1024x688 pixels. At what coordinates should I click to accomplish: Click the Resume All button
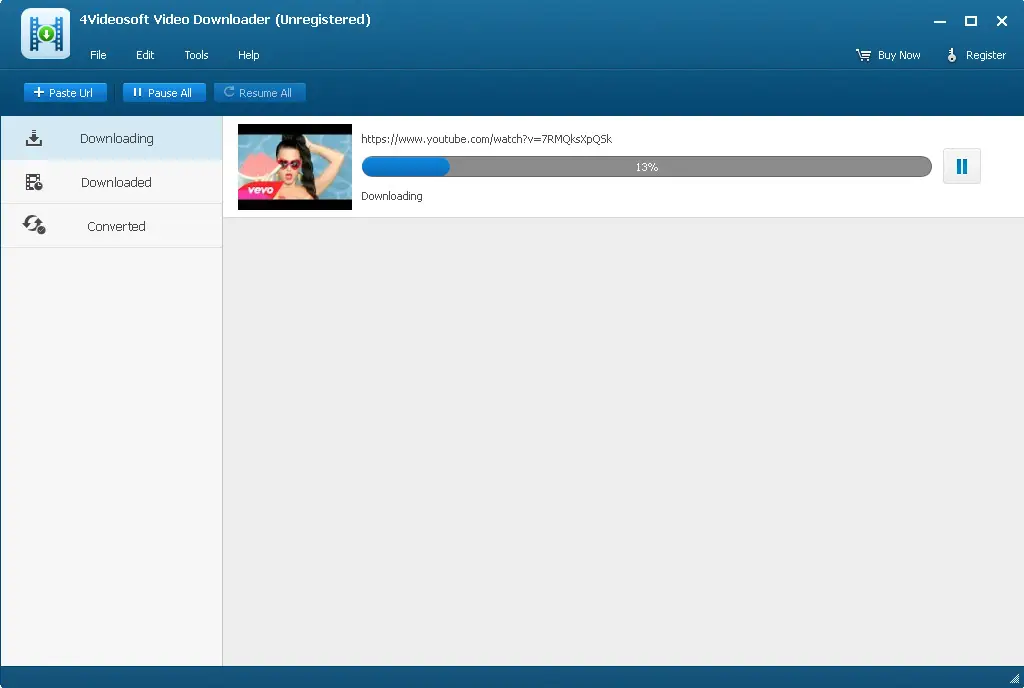(259, 93)
